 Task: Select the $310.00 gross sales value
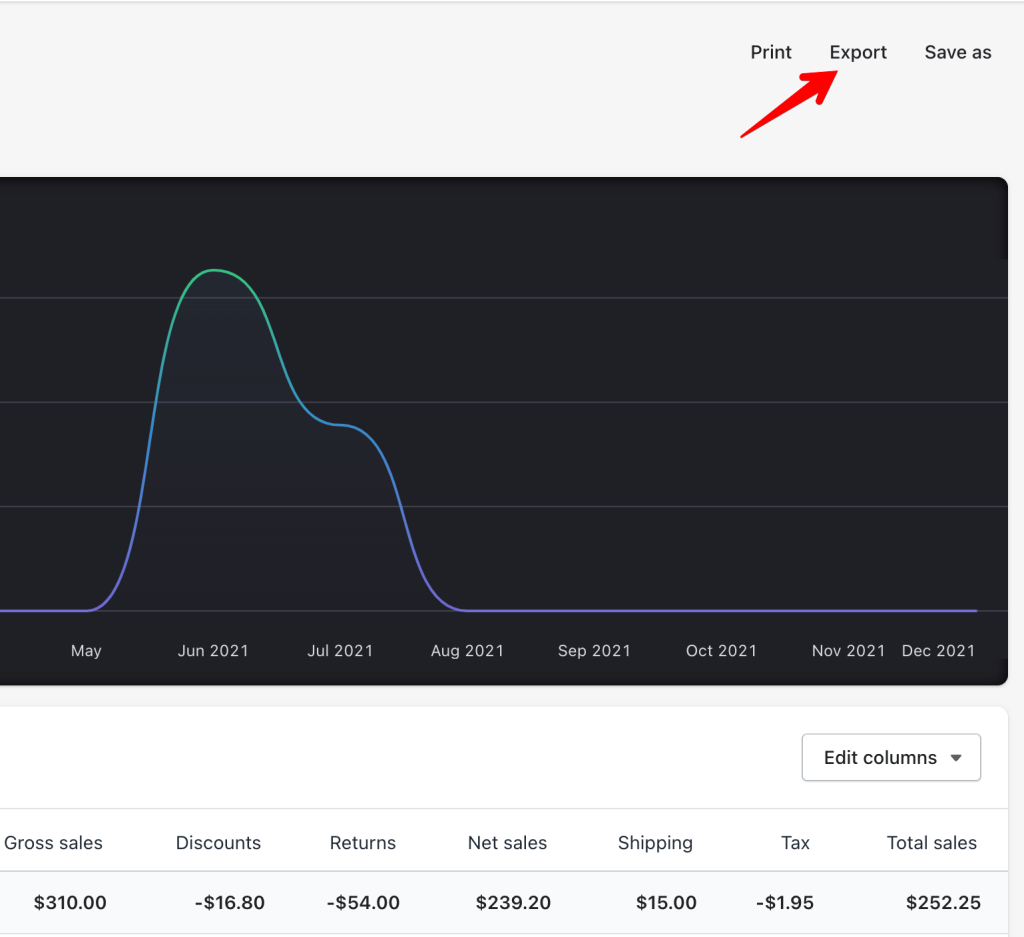pos(69,902)
